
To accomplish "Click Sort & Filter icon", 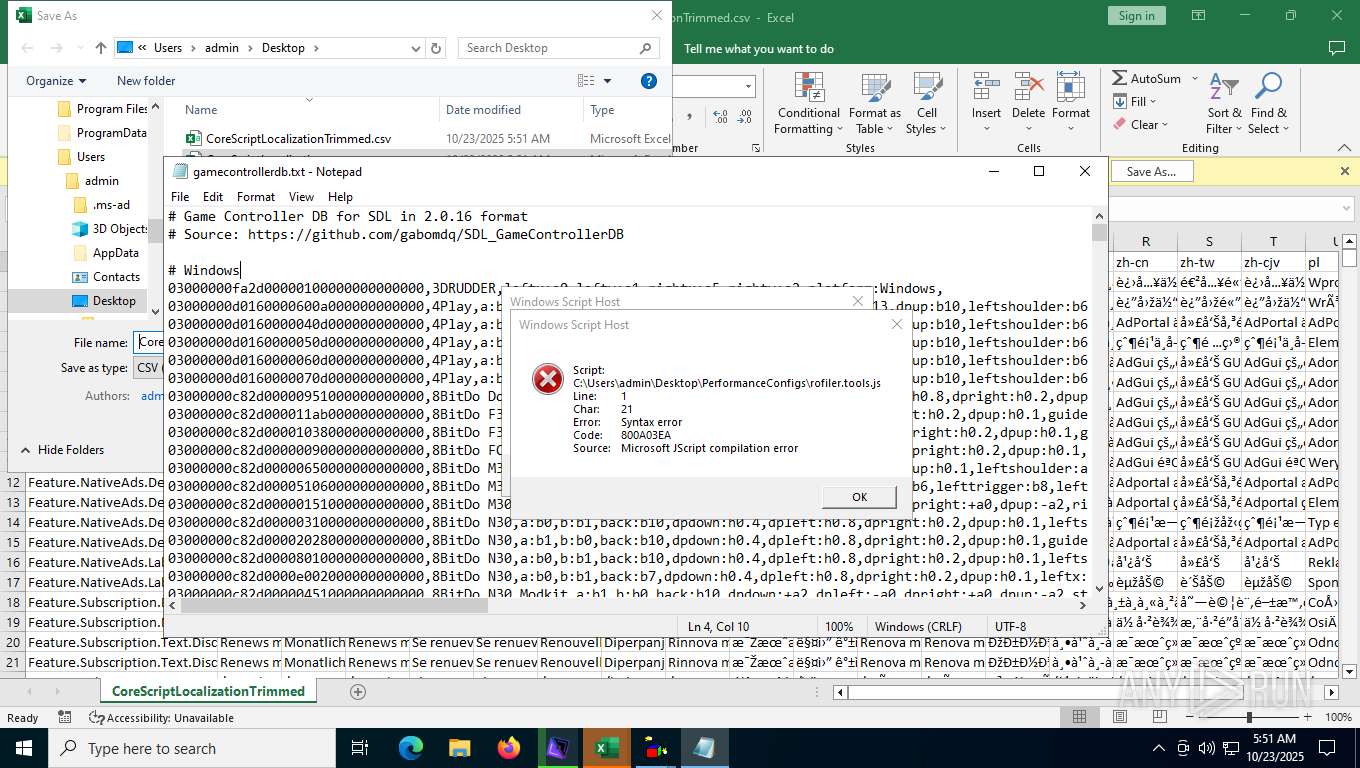I will coord(1224,104).
